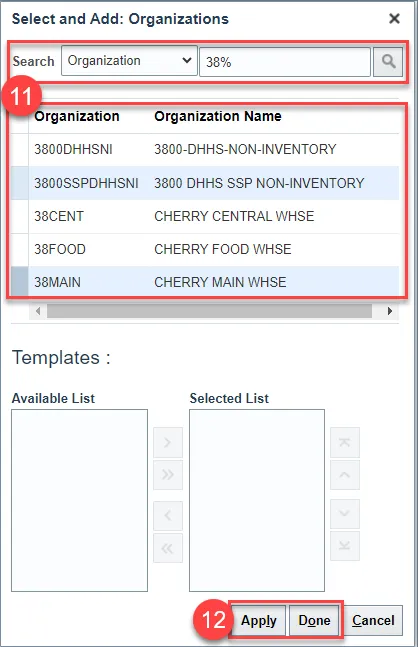Viewport: 418px width, 647px height.
Task: Click the move all right double-arrow
Action: pyautogui.click(x=168, y=475)
